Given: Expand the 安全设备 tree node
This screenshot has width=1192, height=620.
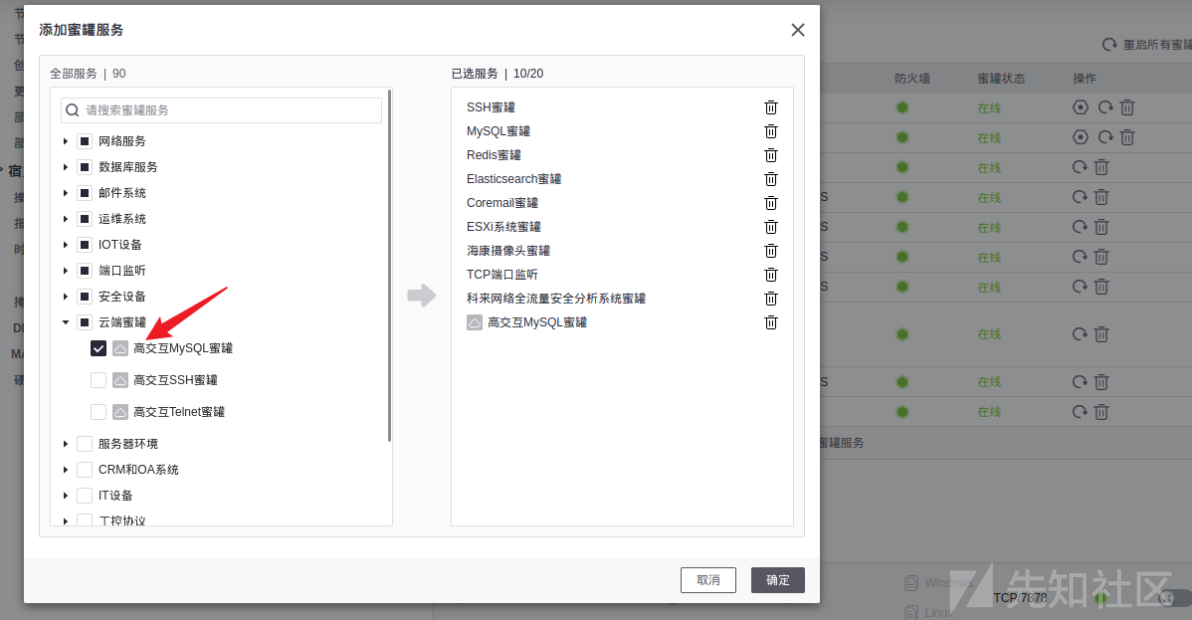Looking at the screenshot, I should pyautogui.click(x=65, y=296).
